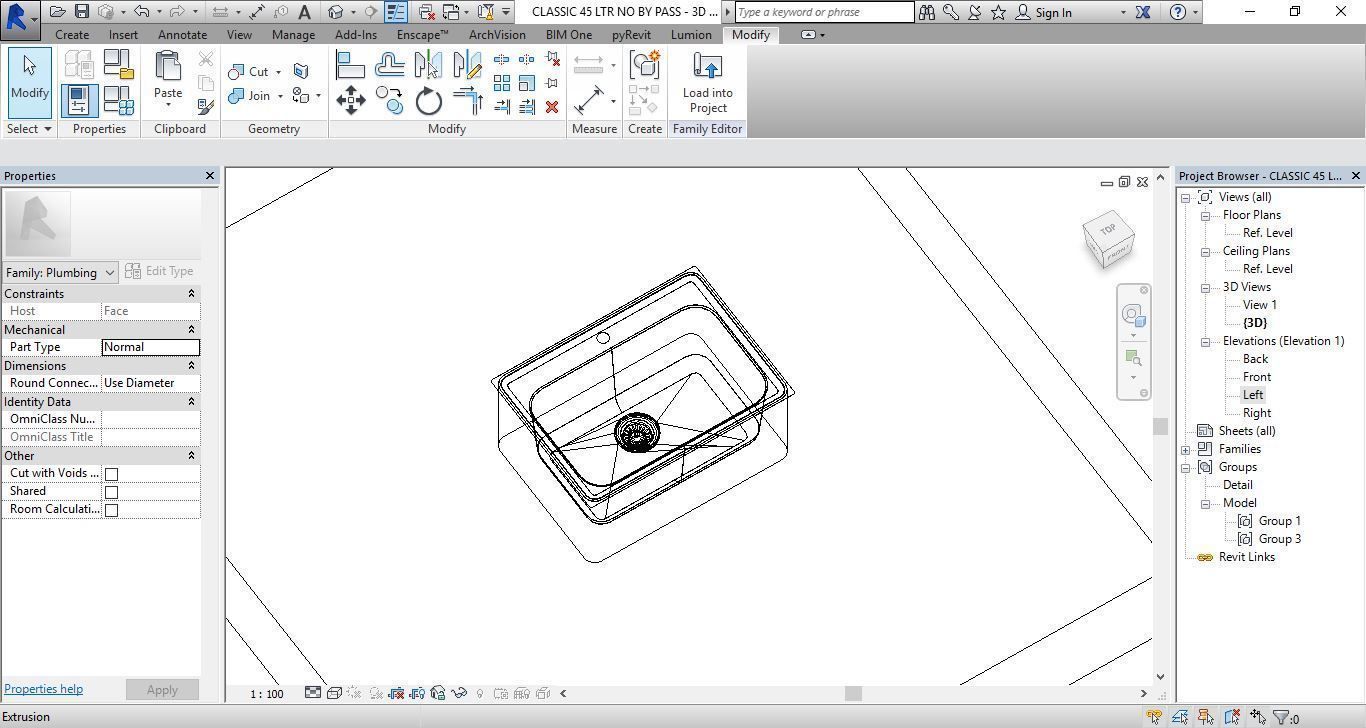Toggle the Room Calculation Point checkbox

click(112, 510)
